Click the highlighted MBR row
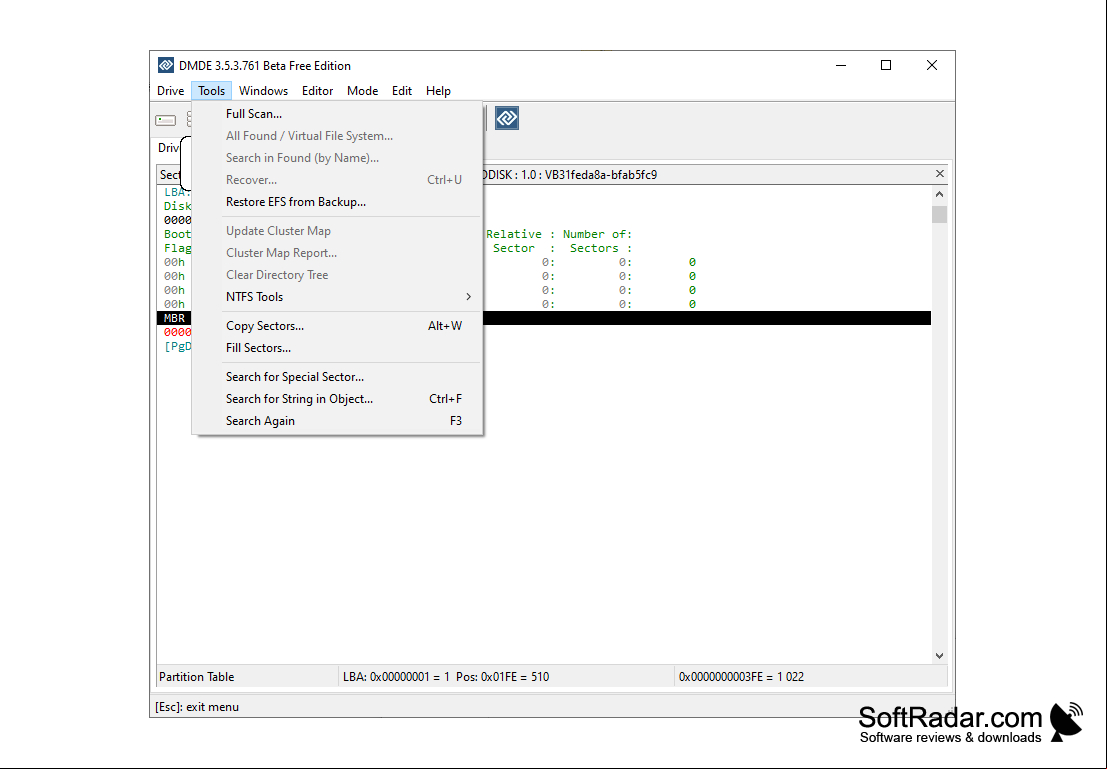 [544, 318]
